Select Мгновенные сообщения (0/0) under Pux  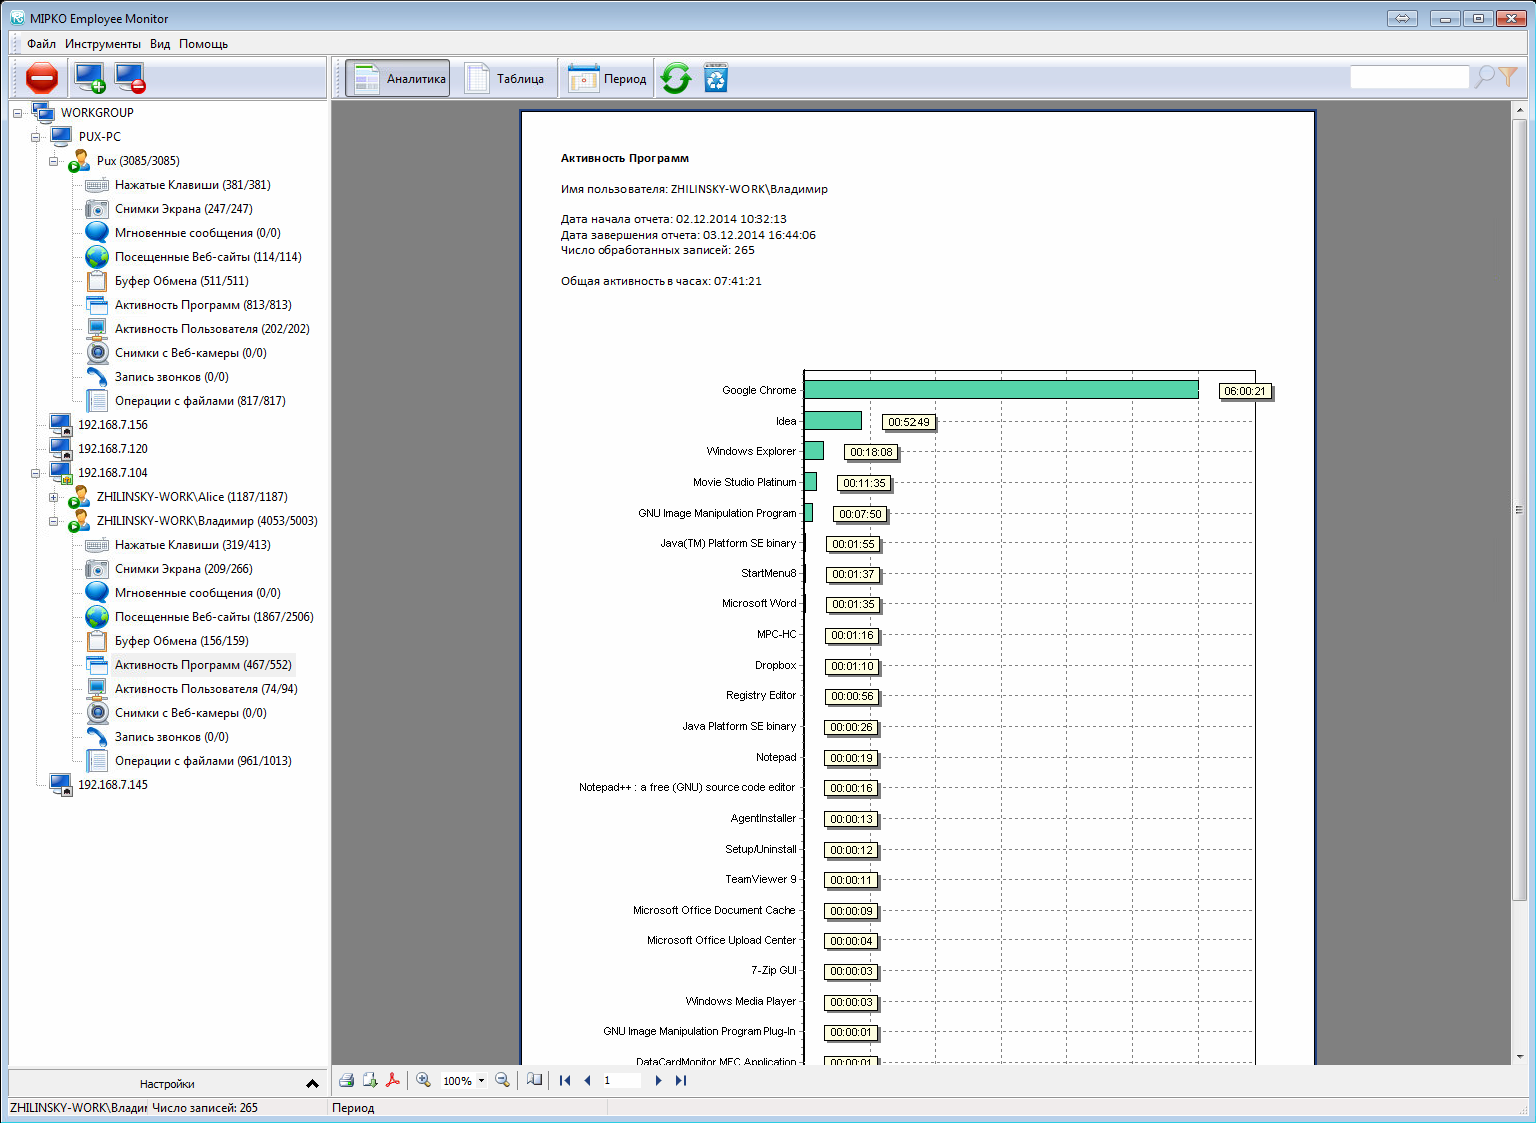point(198,233)
